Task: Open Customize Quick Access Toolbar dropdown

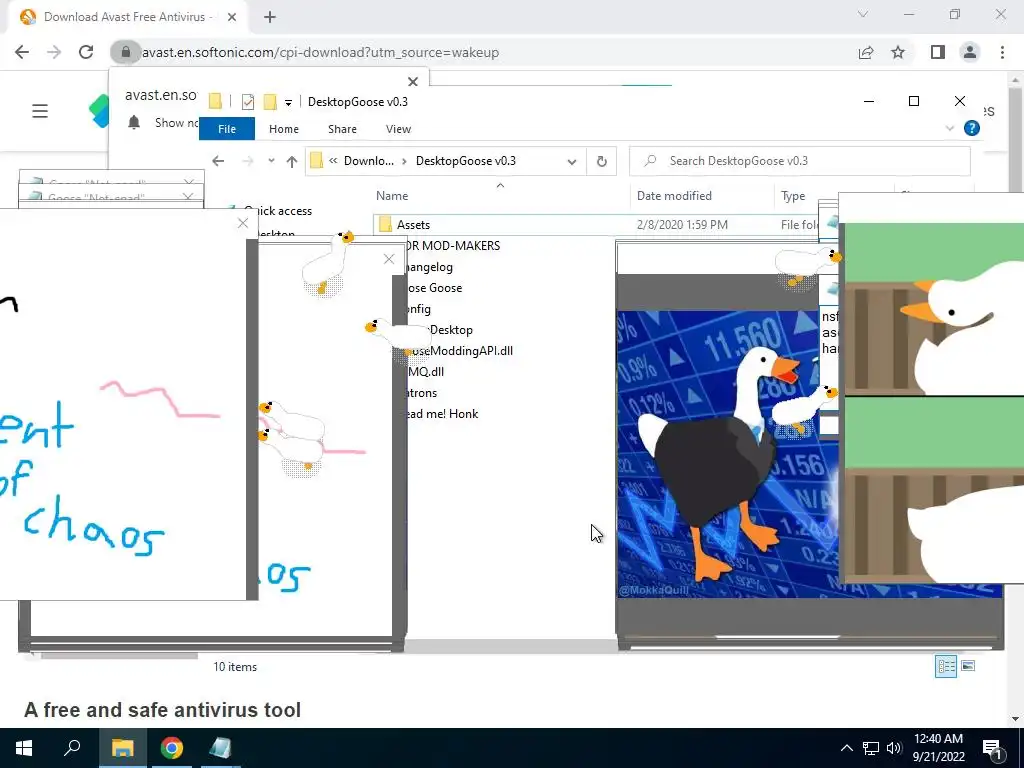Action: 288,103
